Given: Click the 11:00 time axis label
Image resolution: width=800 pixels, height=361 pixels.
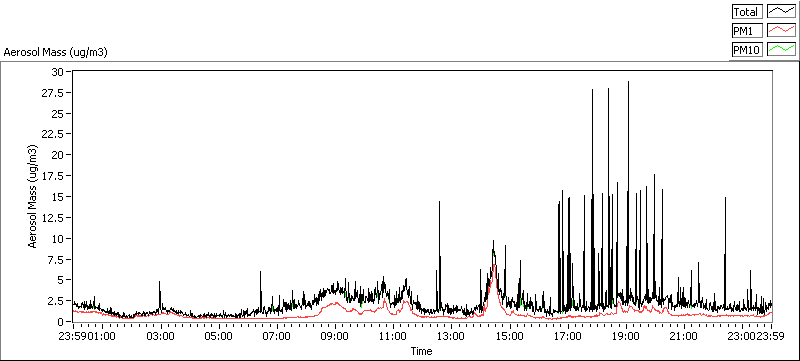Looking at the screenshot, I should (x=393, y=337).
